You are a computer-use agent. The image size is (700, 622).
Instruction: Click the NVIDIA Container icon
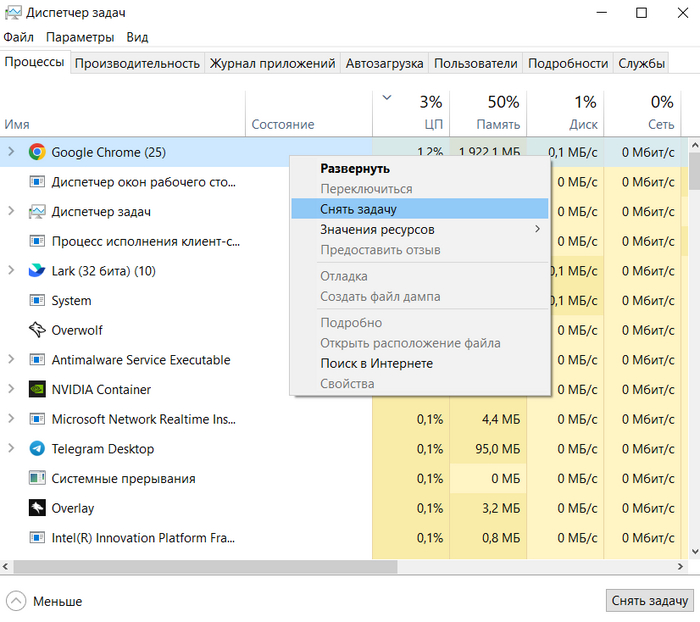[37, 390]
